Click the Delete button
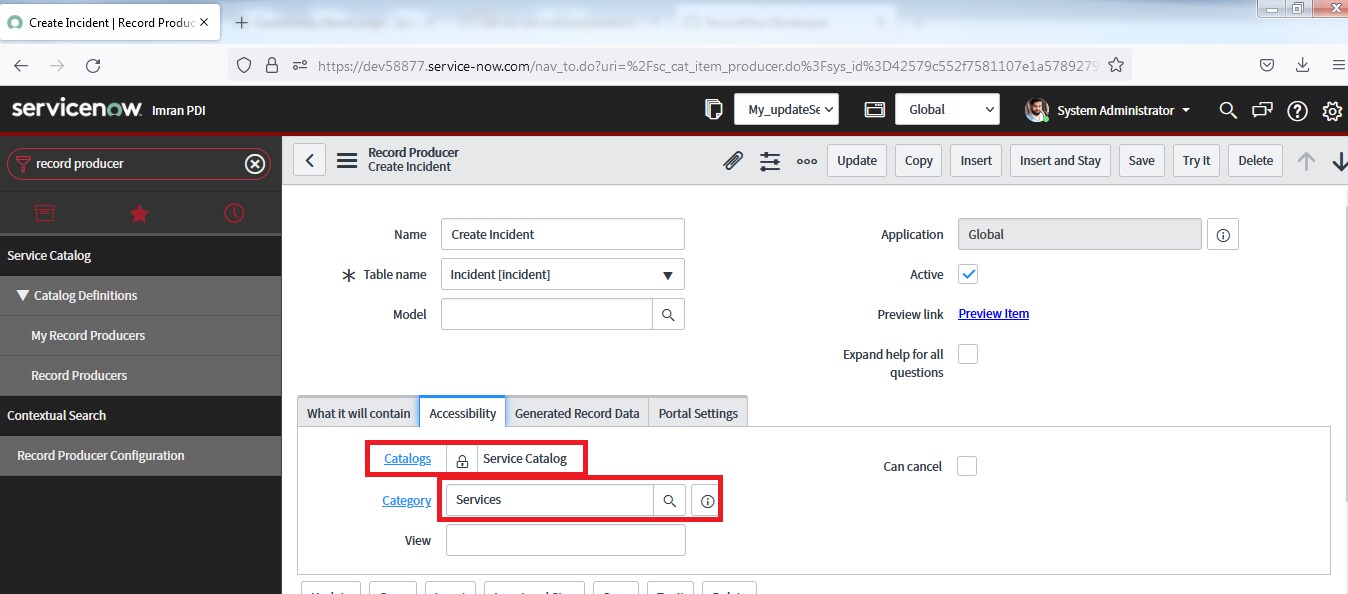The image size is (1348, 594). point(1256,160)
